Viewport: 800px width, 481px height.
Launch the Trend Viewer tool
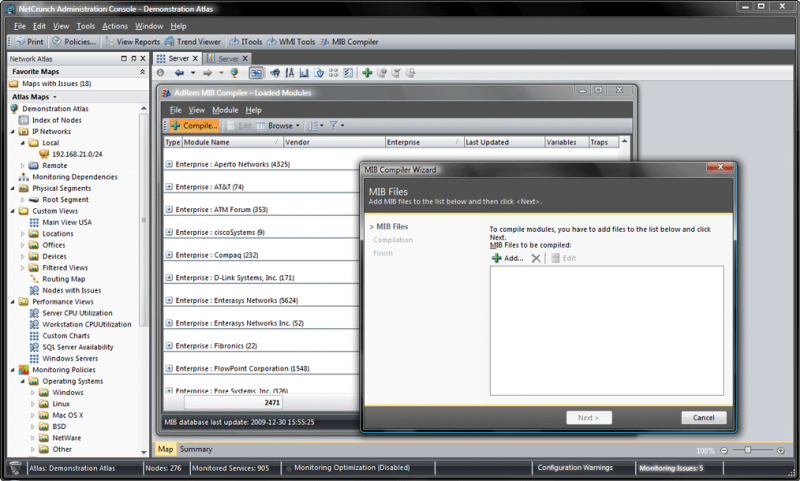click(192, 42)
